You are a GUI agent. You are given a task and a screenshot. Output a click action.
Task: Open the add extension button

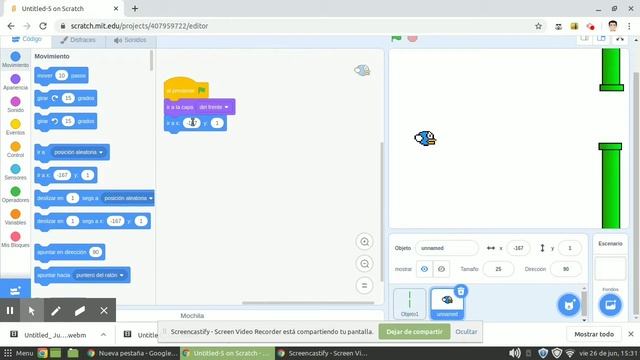pyautogui.click(x=15, y=290)
